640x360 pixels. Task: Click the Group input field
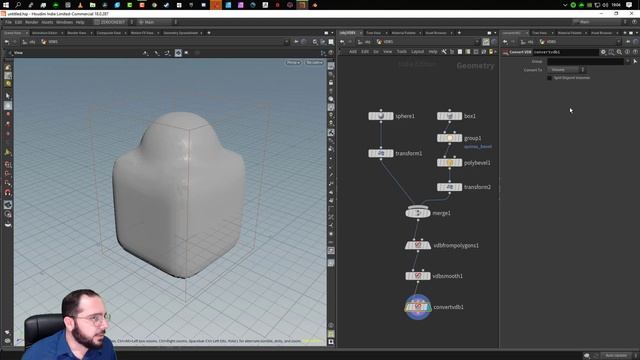tap(585, 61)
